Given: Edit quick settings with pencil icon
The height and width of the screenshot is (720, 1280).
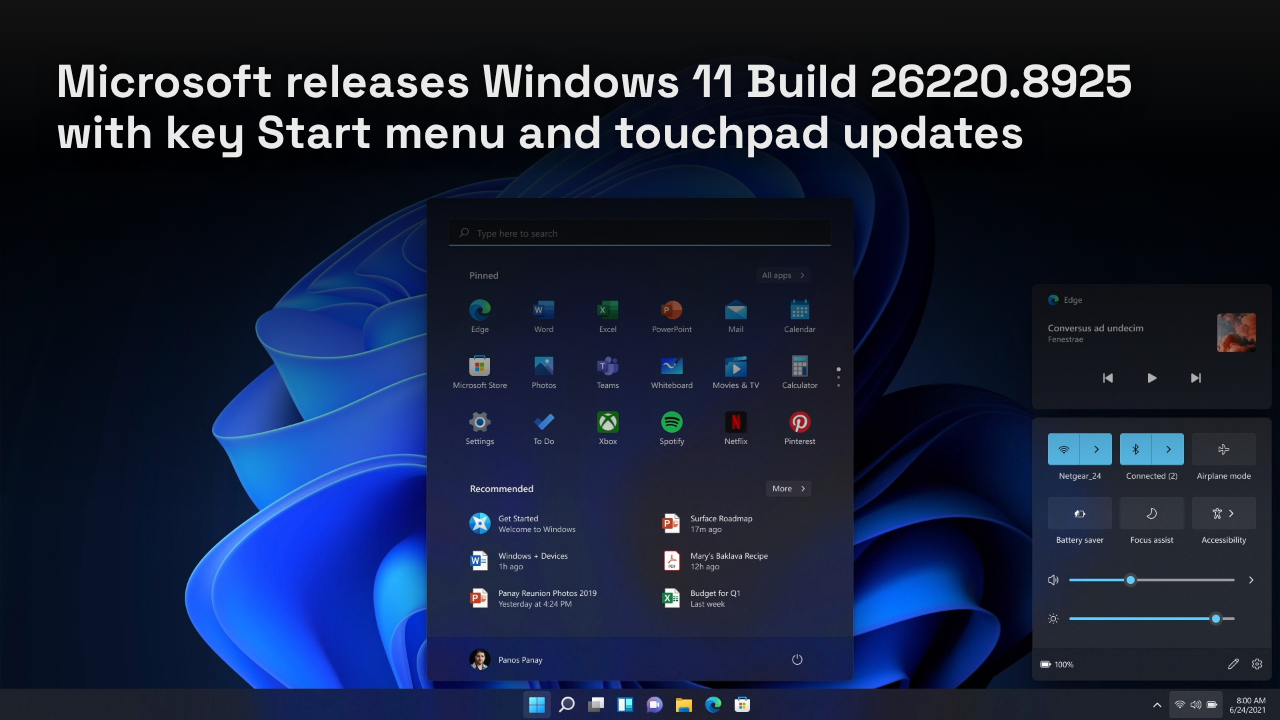Looking at the screenshot, I should 1233,664.
